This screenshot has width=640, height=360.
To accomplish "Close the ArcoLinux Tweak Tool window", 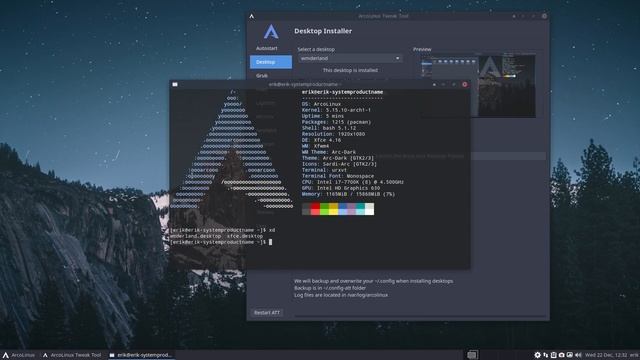I will [x=544, y=16].
